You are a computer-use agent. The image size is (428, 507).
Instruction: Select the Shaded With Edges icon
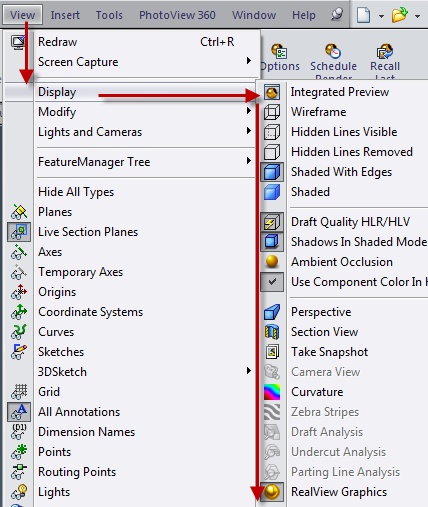tap(272, 172)
